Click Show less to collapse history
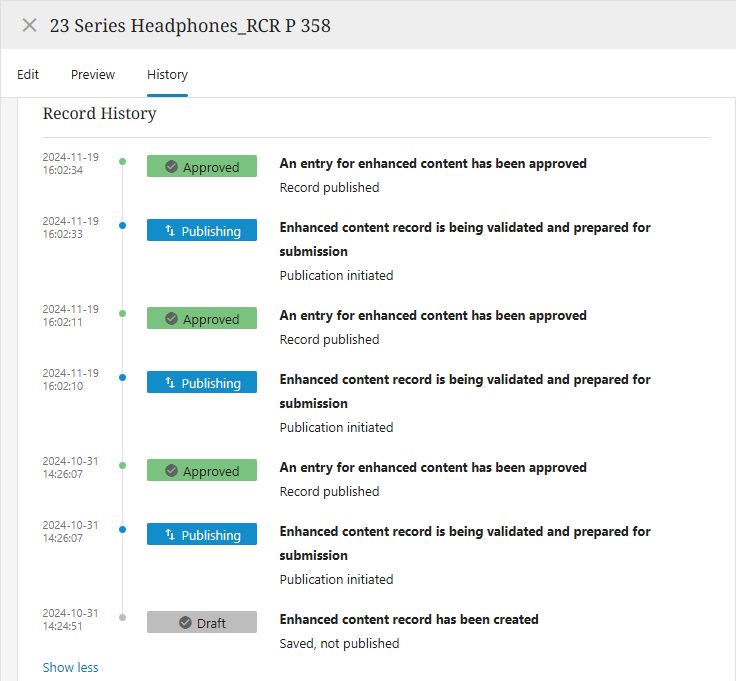736x681 pixels. [x=70, y=667]
